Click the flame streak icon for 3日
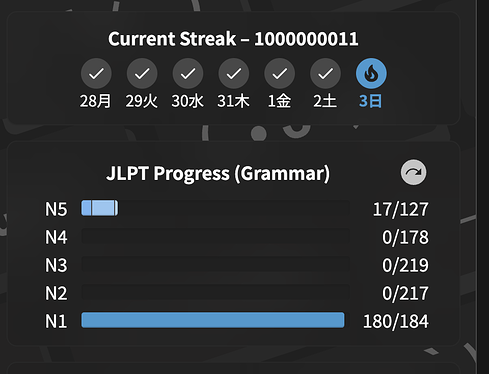The width and height of the screenshot is (489, 374). point(371,73)
